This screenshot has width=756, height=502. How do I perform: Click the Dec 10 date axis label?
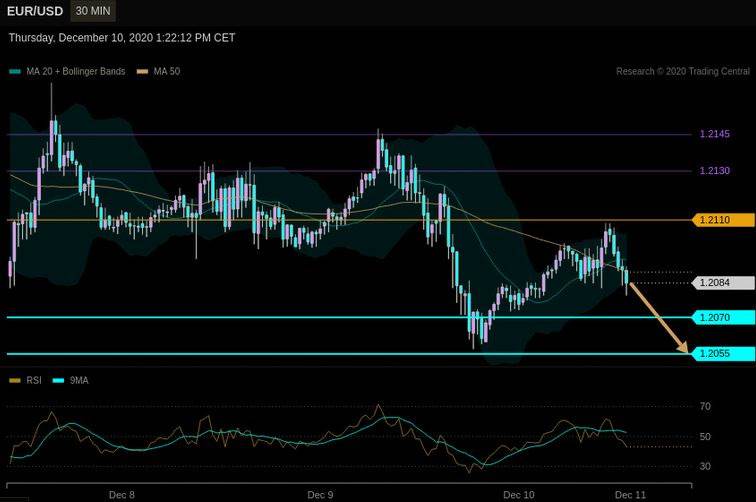coord(519,495)
